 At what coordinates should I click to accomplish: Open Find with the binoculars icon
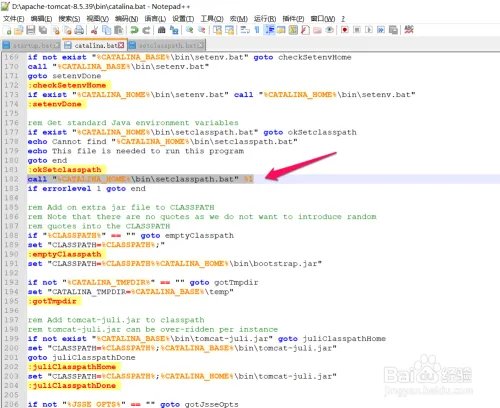pyautogui.click(x=162, y=30)
